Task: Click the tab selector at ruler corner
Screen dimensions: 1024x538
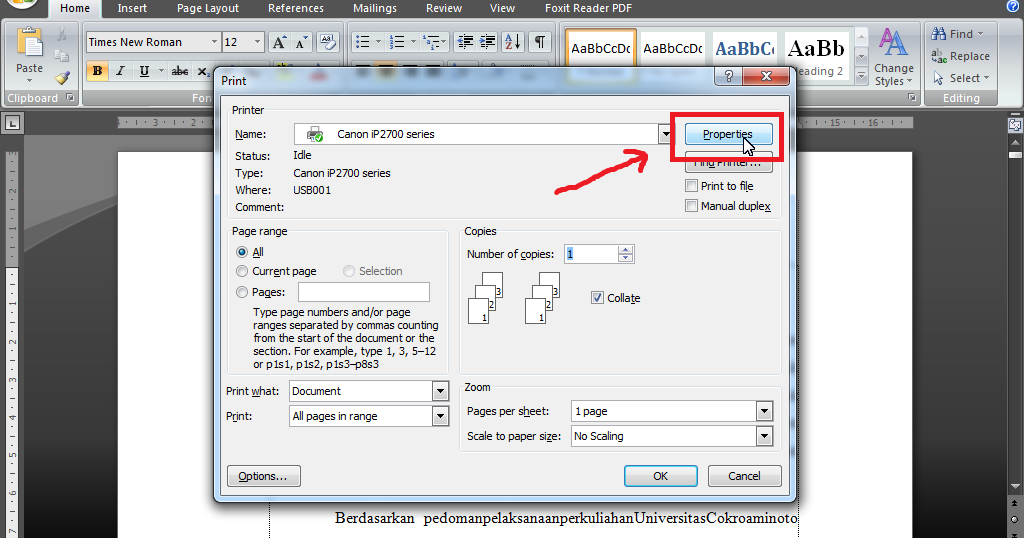Action: click(x=12, y=123)
